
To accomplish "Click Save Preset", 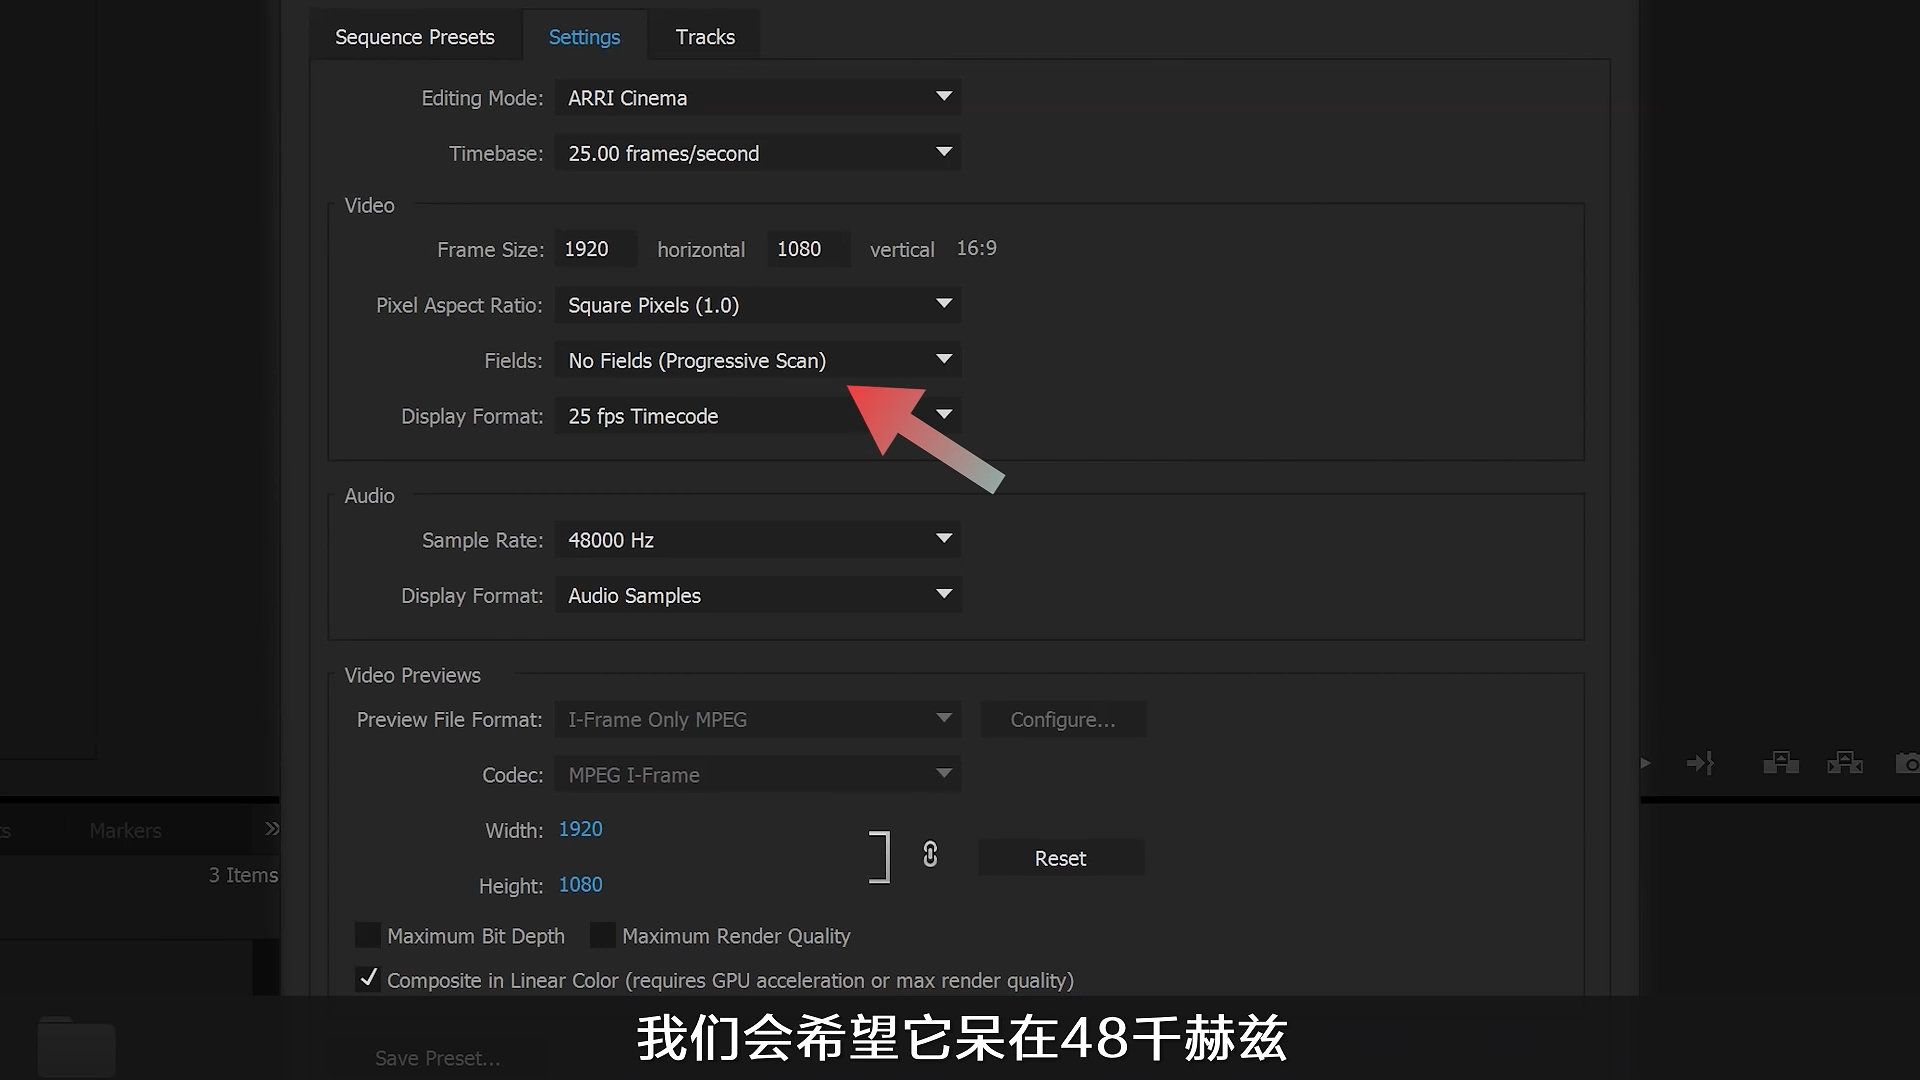I will pyautogui.click(x=437, y=1057).
